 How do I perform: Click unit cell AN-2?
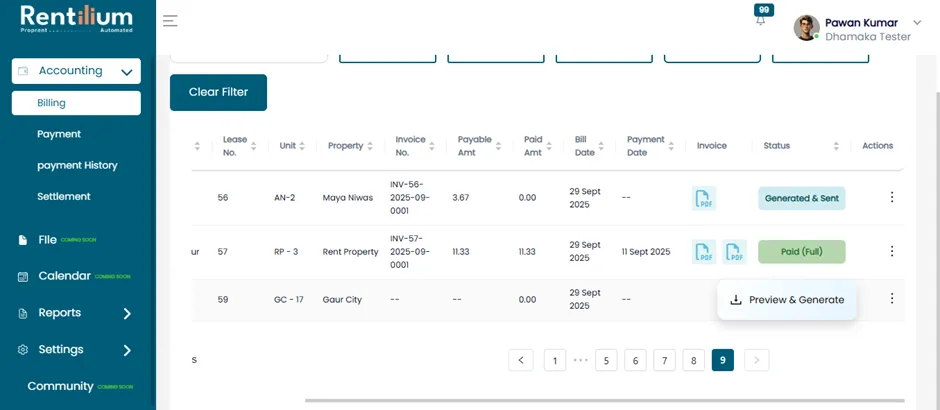click(x=284, y=198)
